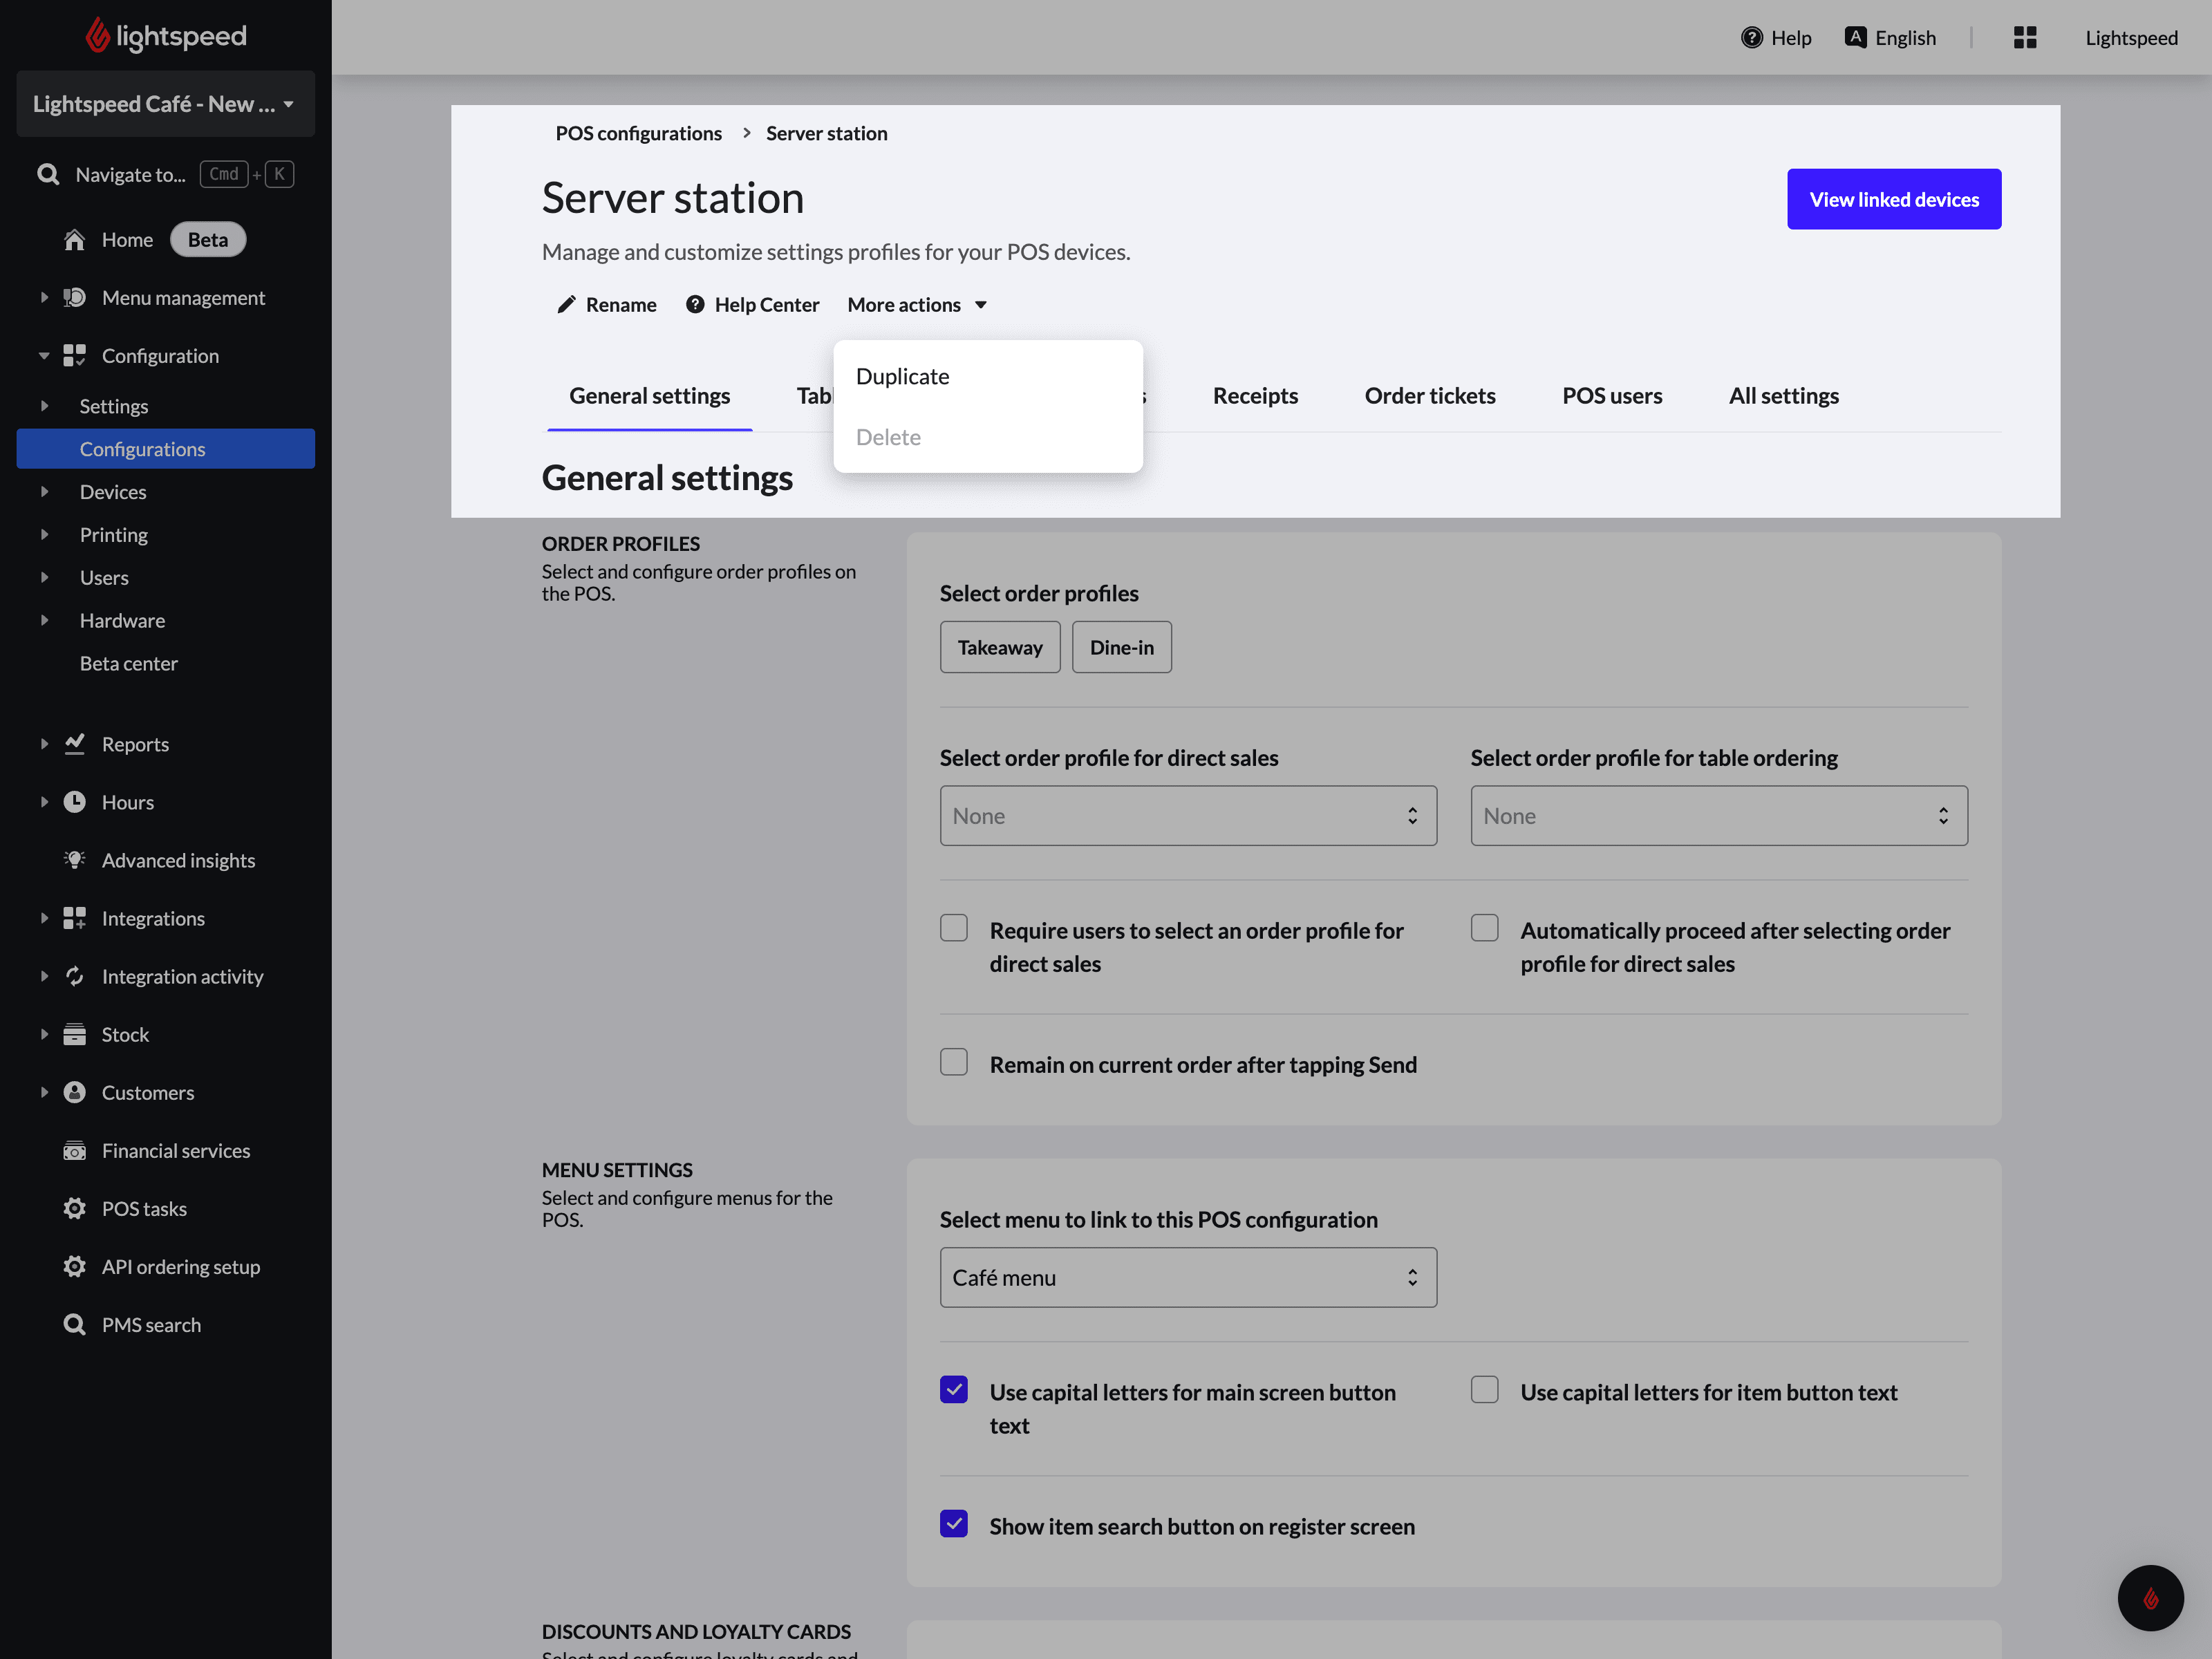Image resolution: width=2212 pixels, height=1659 pixels.
Task: Expand the Devices tree item
Action: [x=44, y=492]
